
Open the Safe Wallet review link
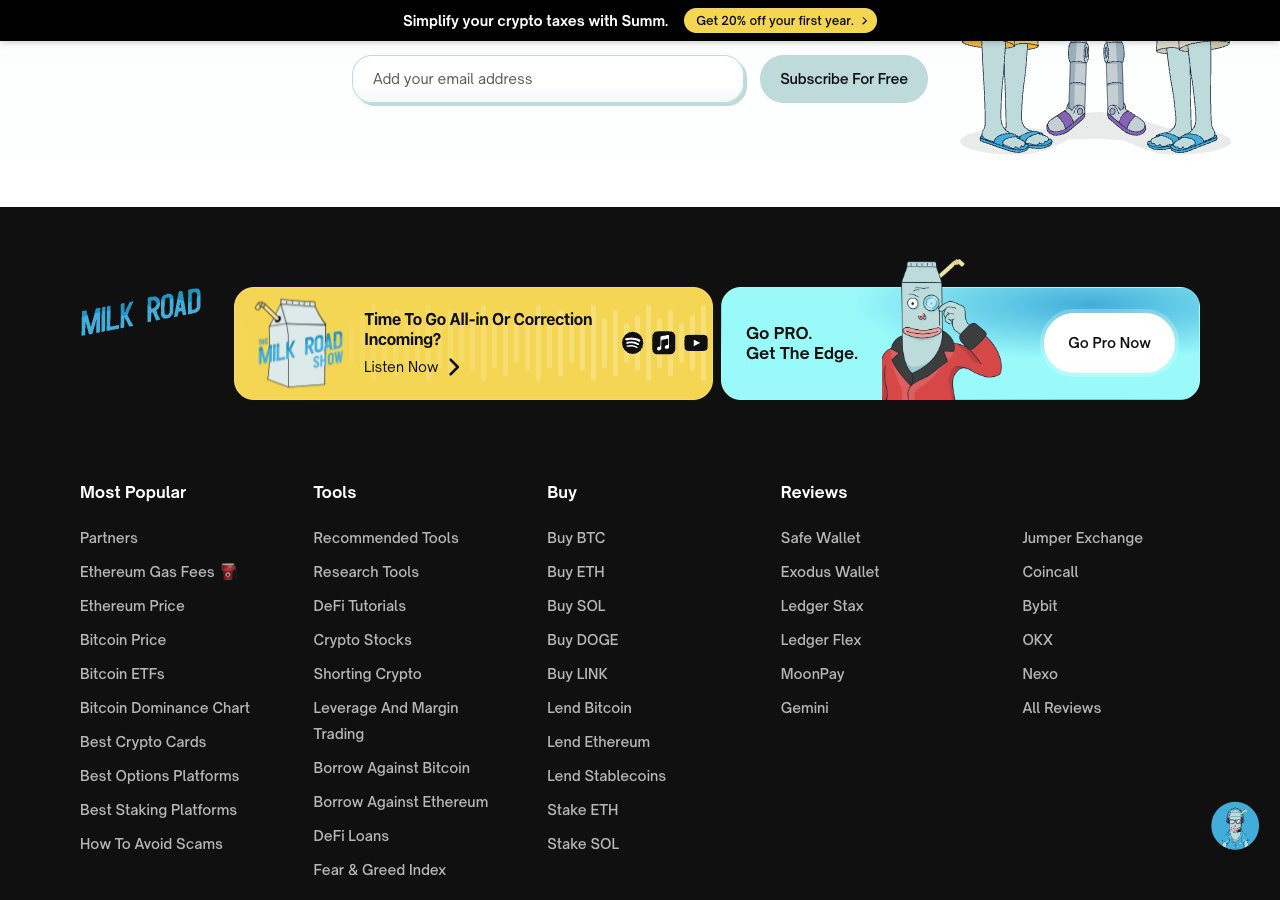tap(820, 538)
